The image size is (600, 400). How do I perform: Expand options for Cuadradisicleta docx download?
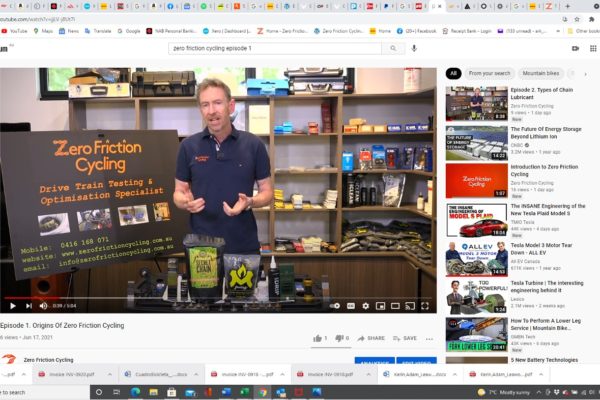coord(196,374)
